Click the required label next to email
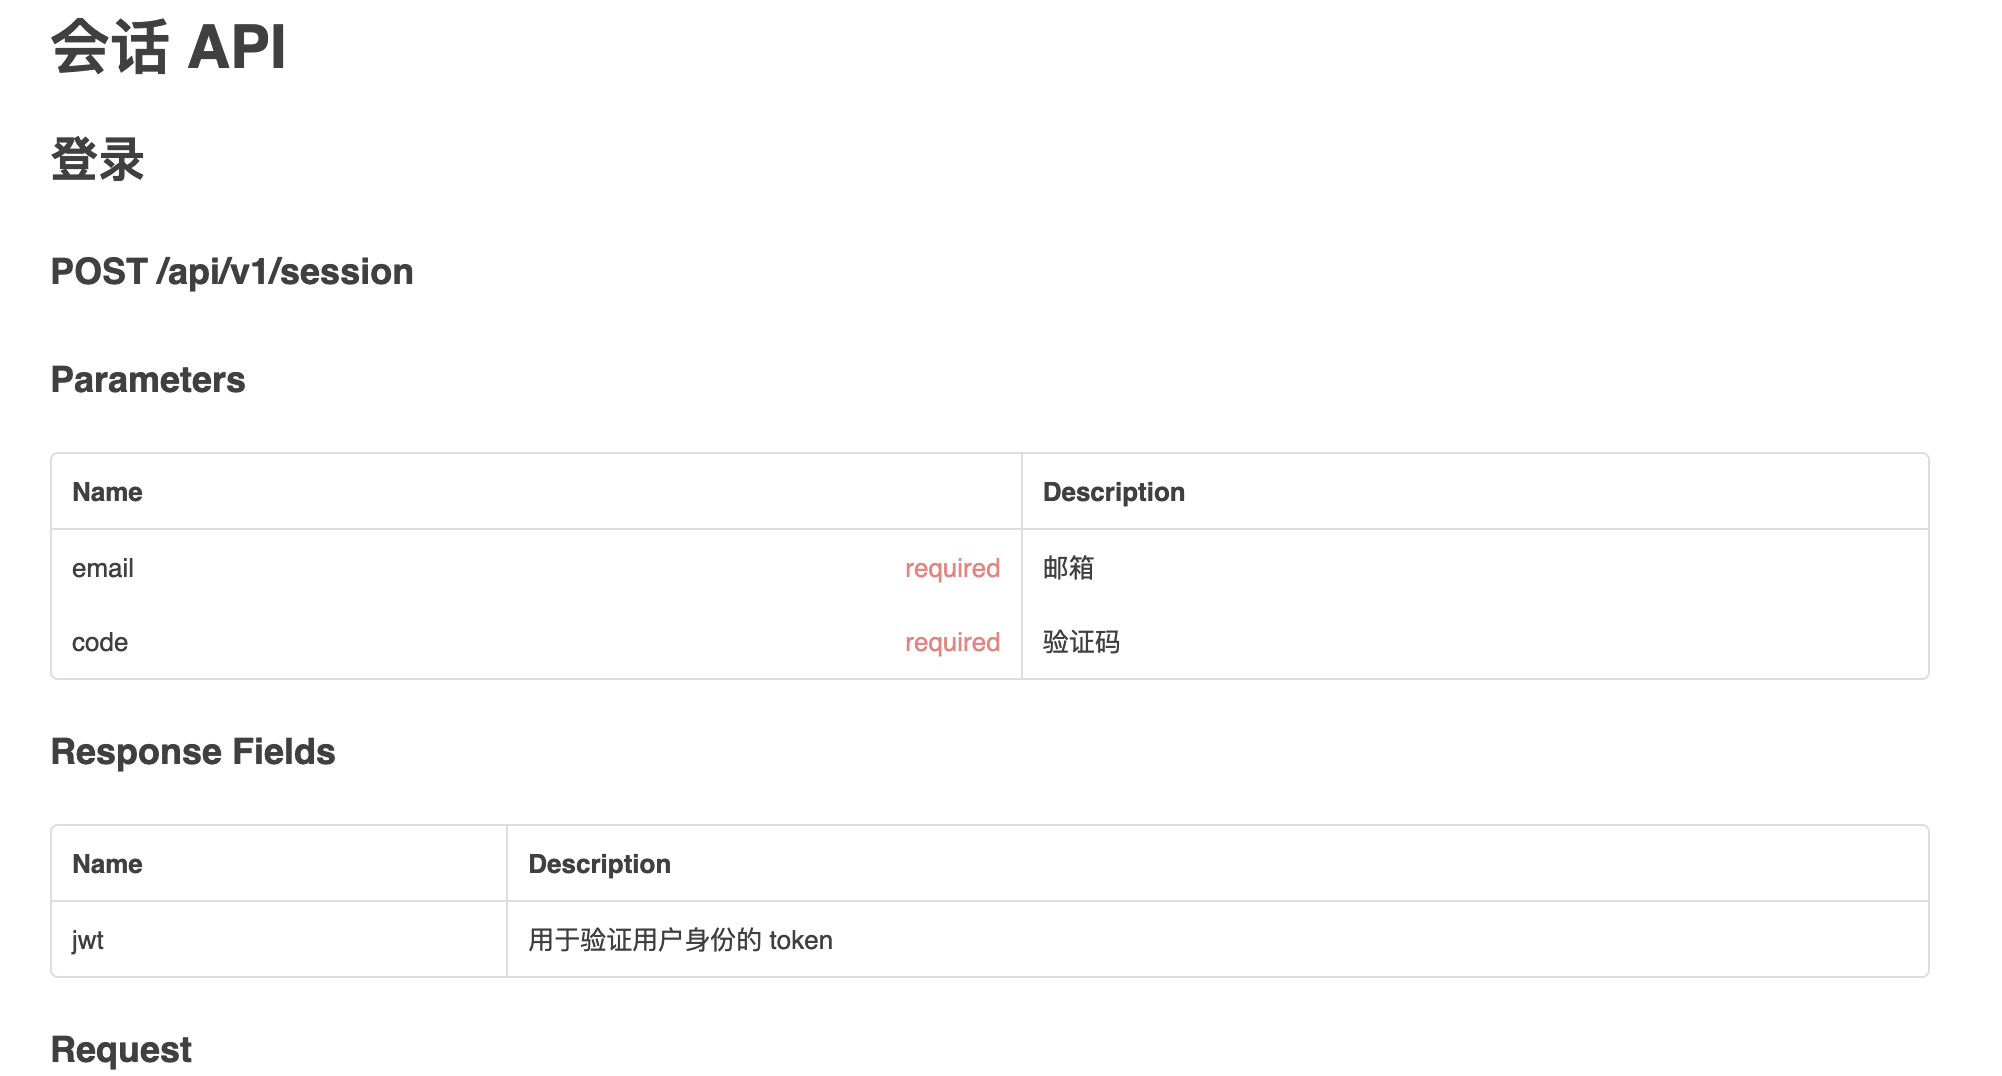Viewport: 2002px width, 1076px height. pyautogui.click(x=952, y=568)
